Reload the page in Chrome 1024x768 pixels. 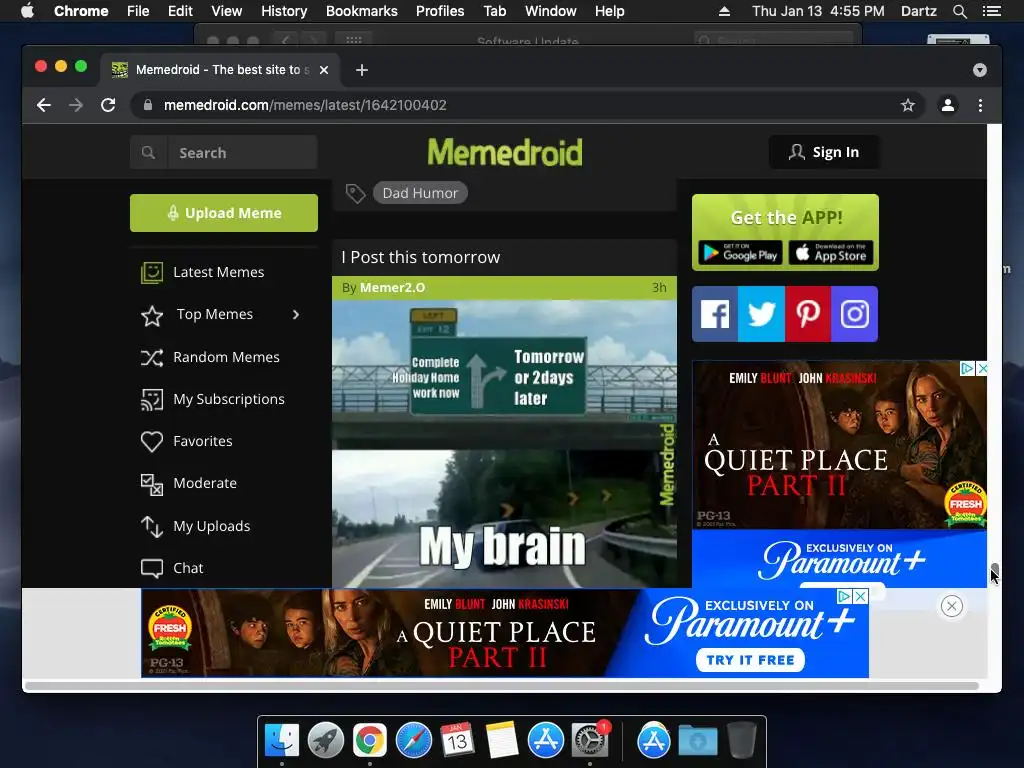point(108,105)
